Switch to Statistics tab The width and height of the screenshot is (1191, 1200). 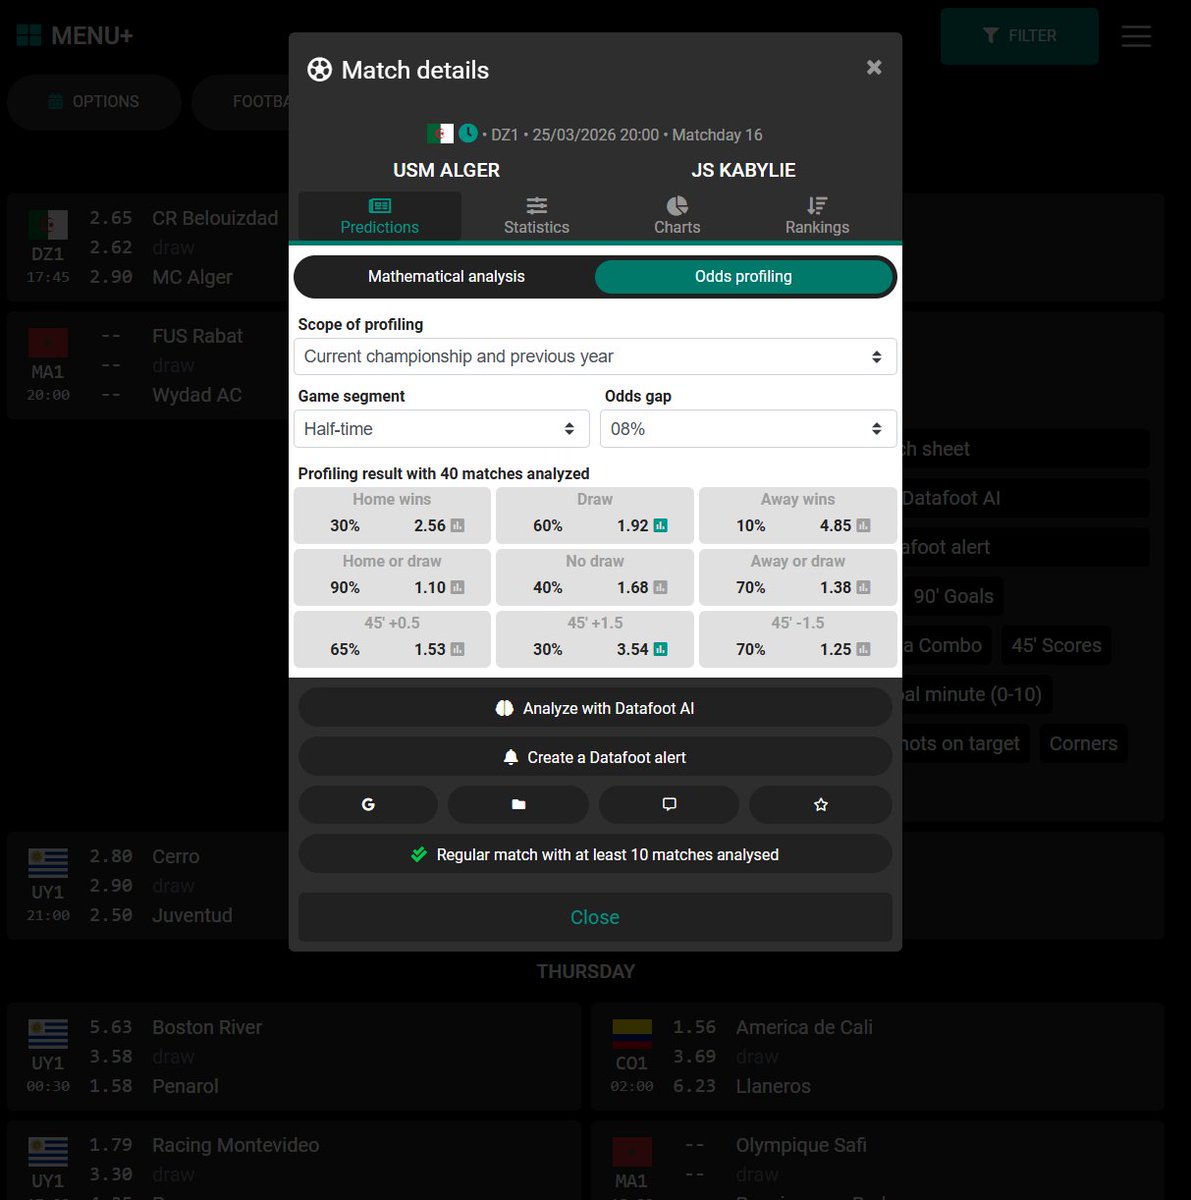click(537, 216)
